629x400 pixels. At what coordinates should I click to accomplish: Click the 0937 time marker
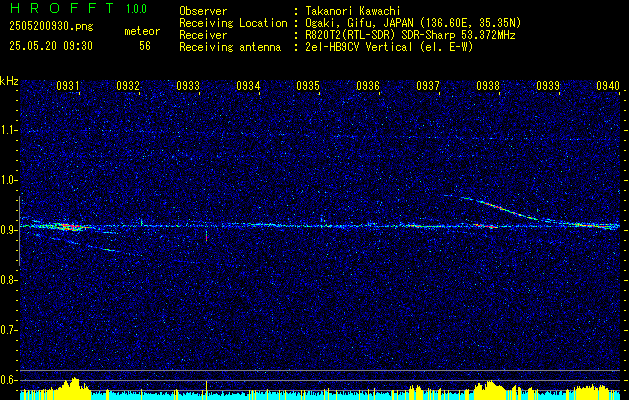click(x=428, y=85)
